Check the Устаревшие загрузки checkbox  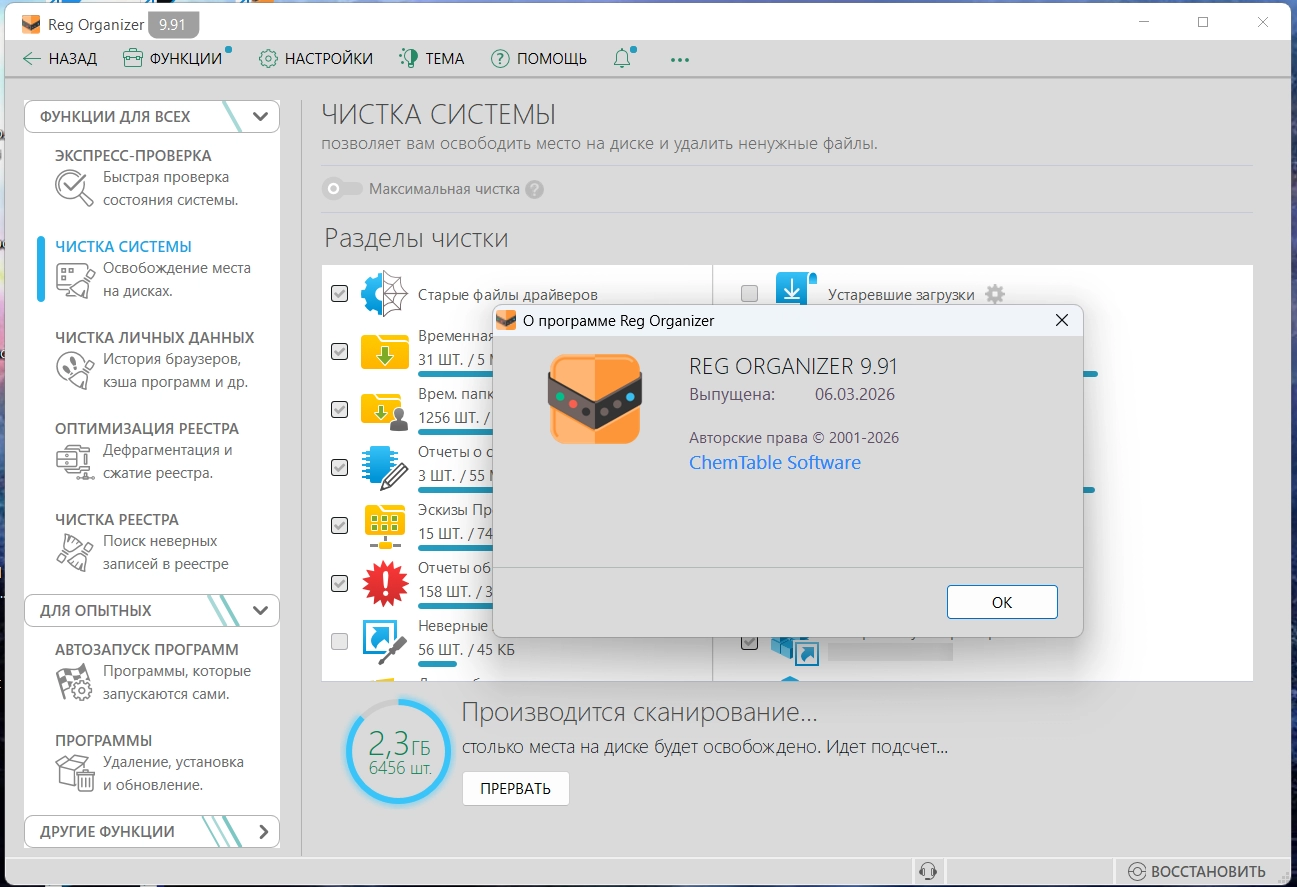point(749,294)
